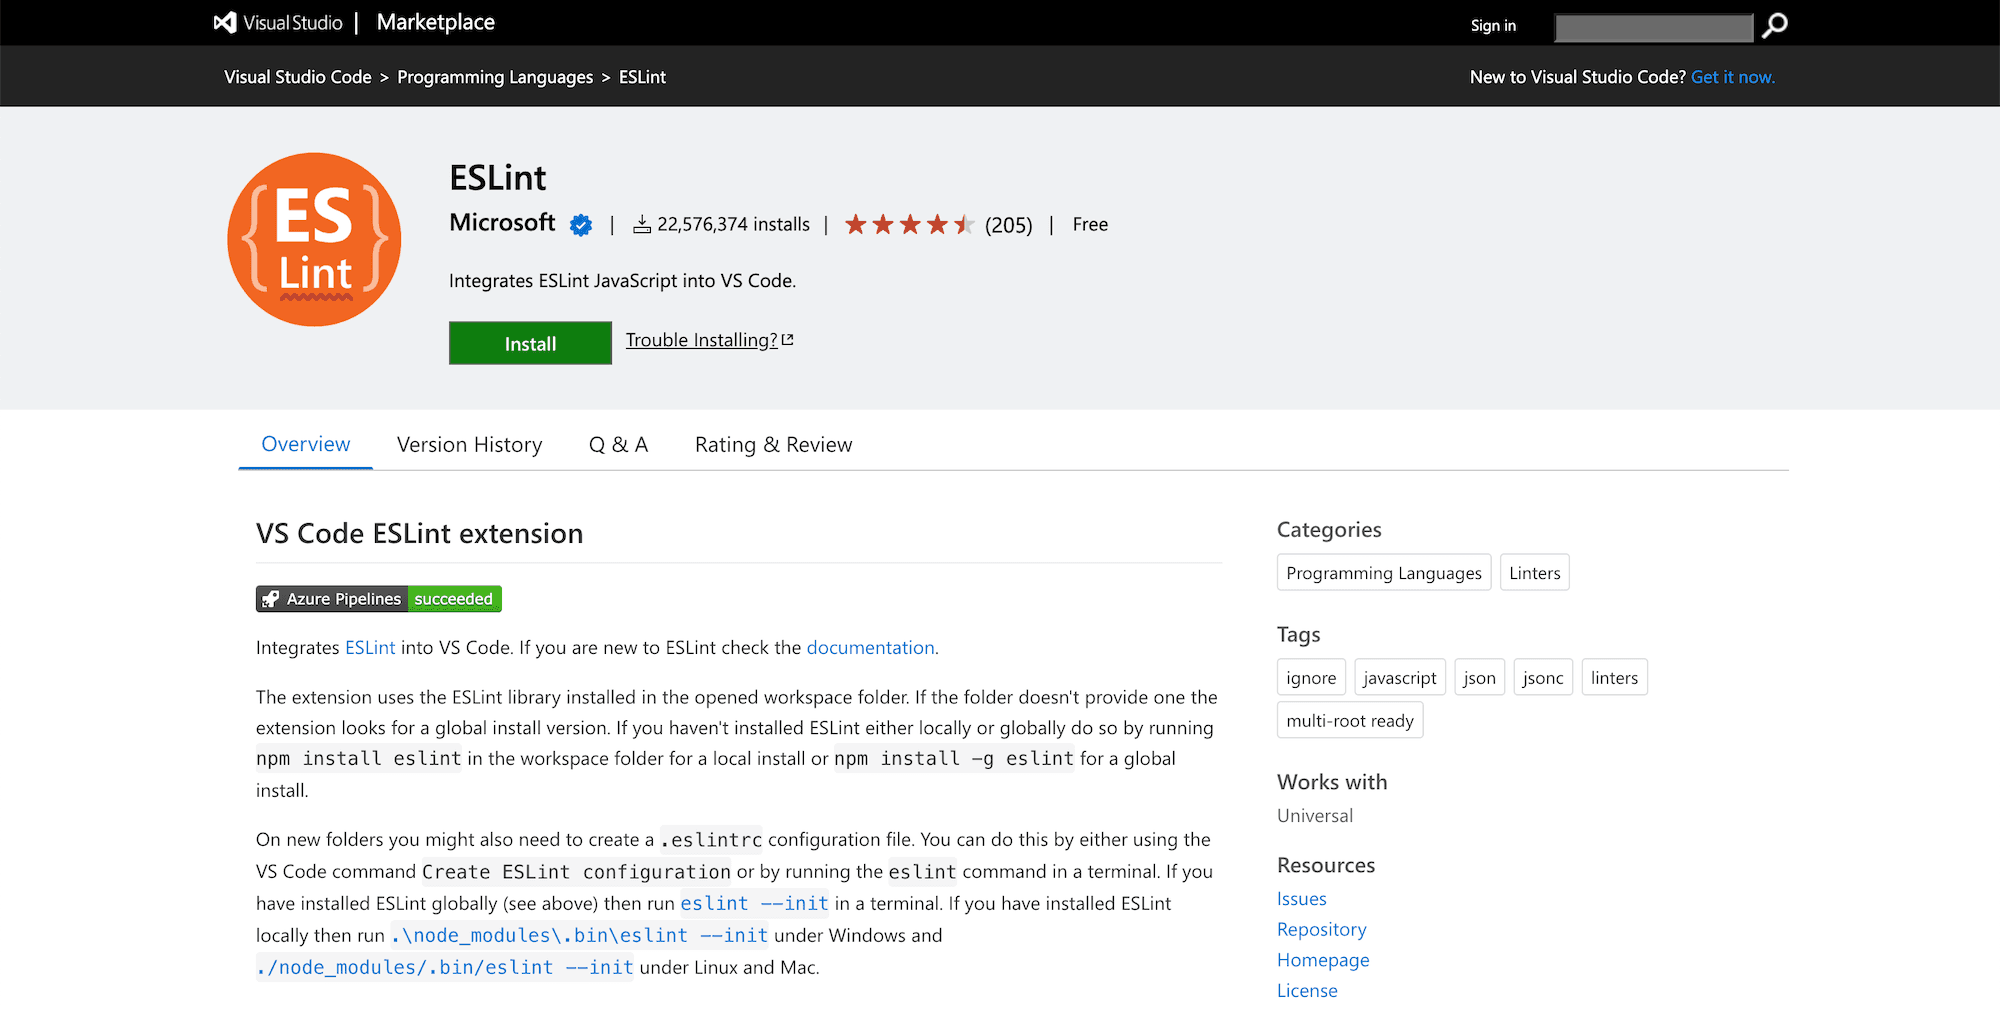Image resolution: width=2000 pixels, height=1012 pixels.
Task: Switch to Rating & Review tab
Action: pos(774,445)
